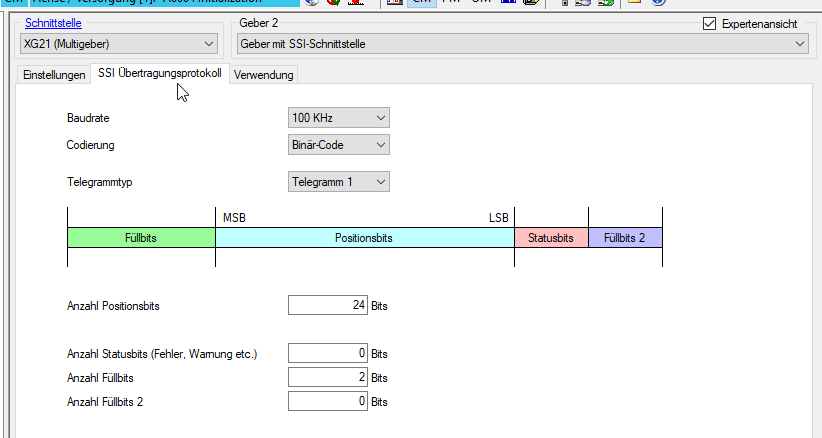The width and height of the screenshot is (822, 438).
Task: Click the Anzahl Positionsbits input field
Action: 327,305
